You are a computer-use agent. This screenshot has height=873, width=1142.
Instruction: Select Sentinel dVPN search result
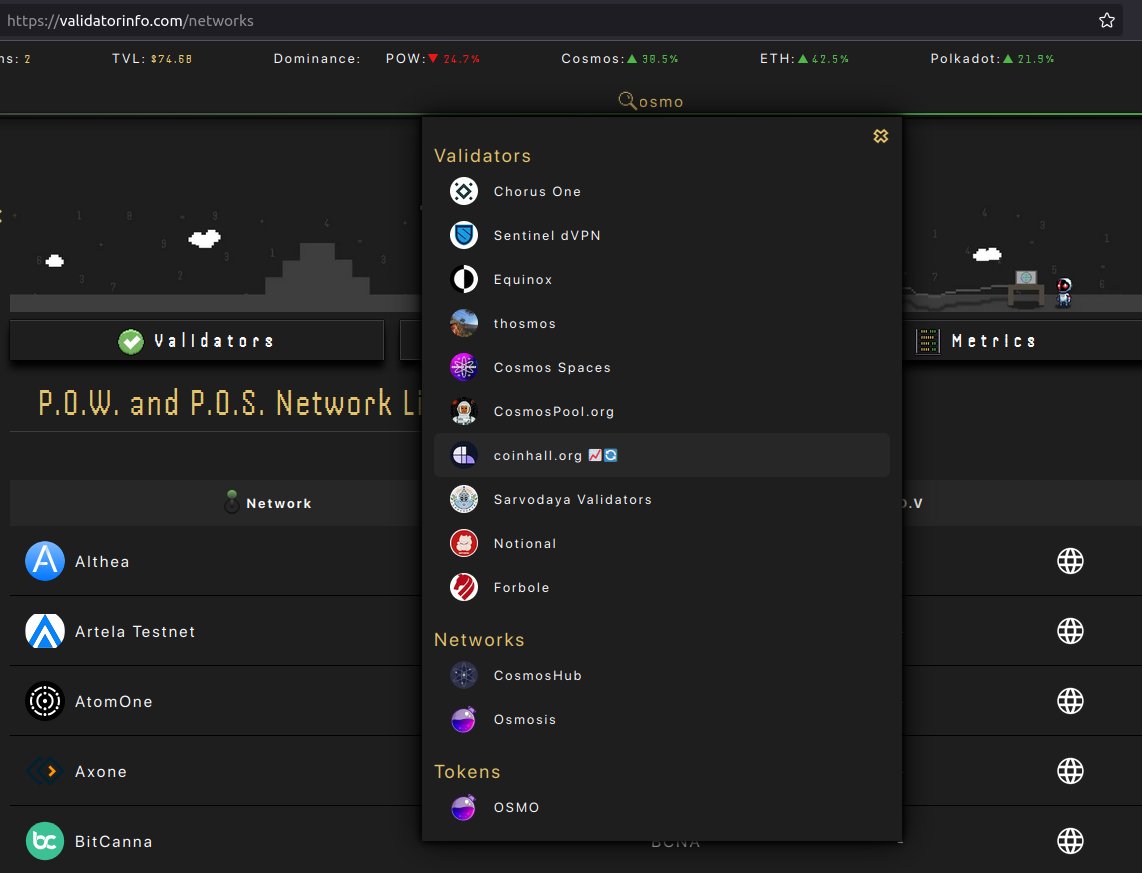coord(662,235)
